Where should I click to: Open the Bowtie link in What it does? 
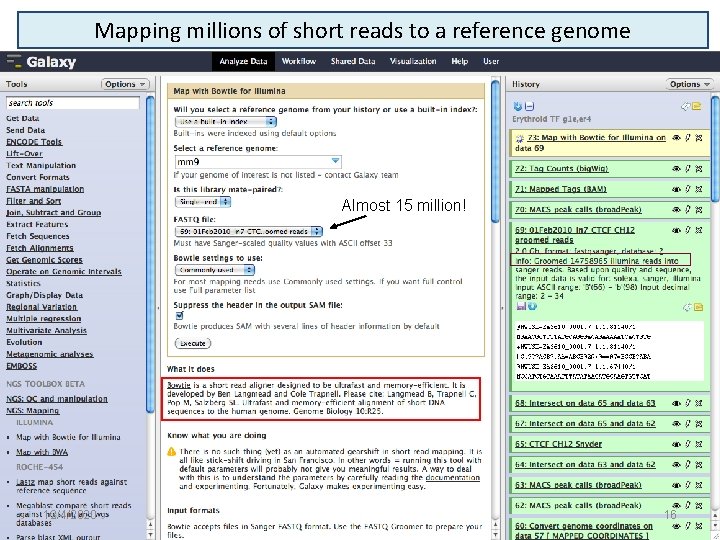179,385
